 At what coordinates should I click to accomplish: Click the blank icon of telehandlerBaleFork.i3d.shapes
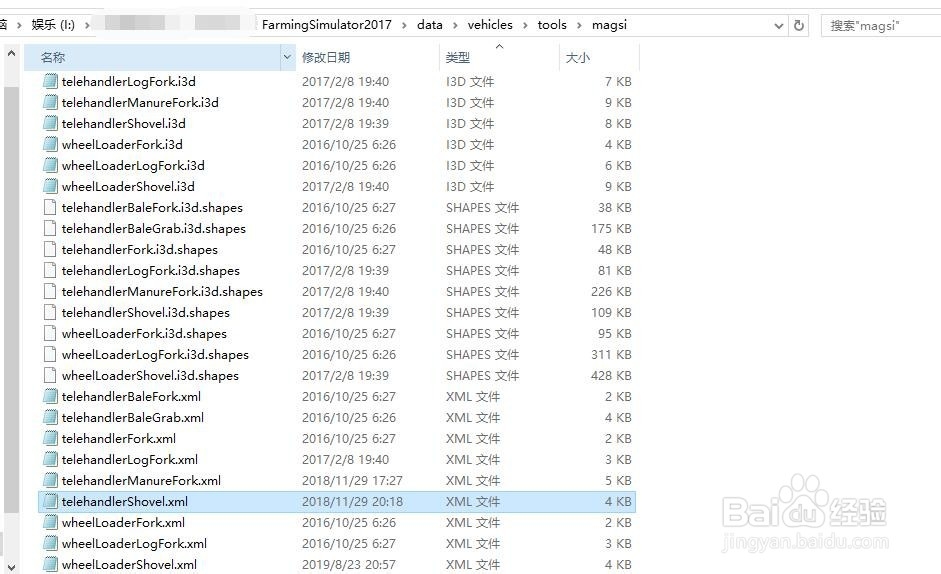(50, 207)
